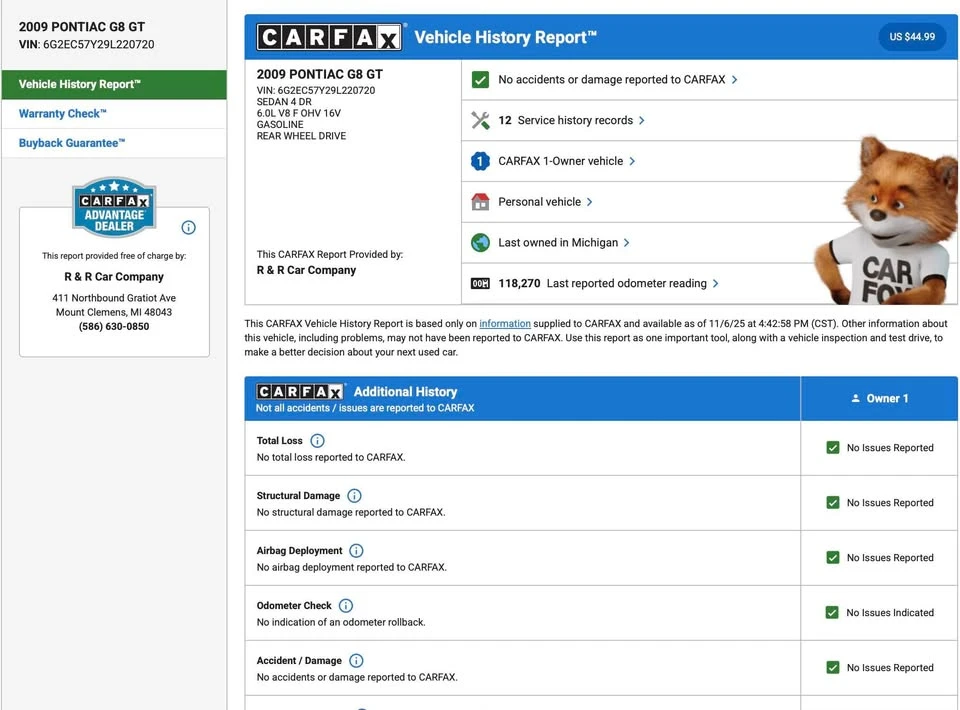960x710 pixels.
Task: Click Odometer Check row heading
Action: [x=294, y=606]
